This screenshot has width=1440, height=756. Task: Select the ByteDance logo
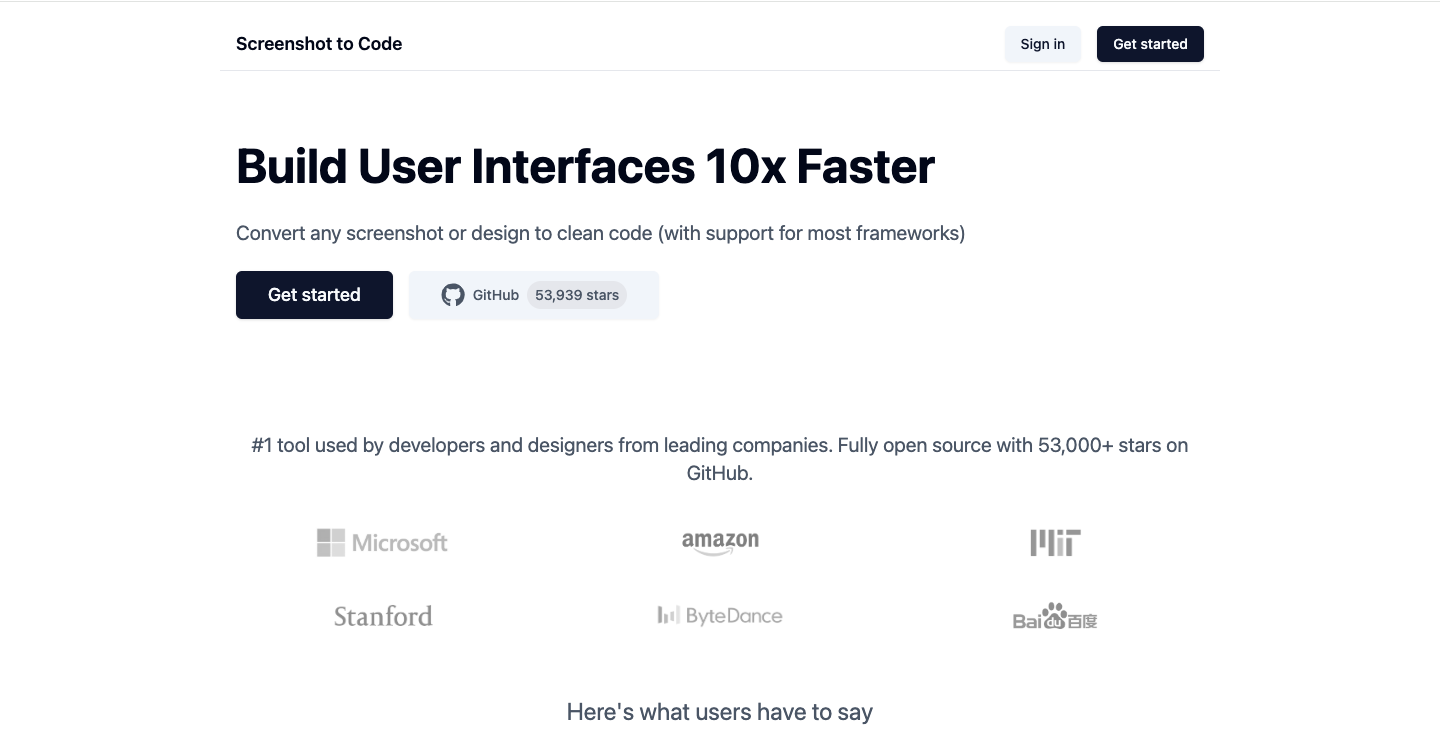720,615
